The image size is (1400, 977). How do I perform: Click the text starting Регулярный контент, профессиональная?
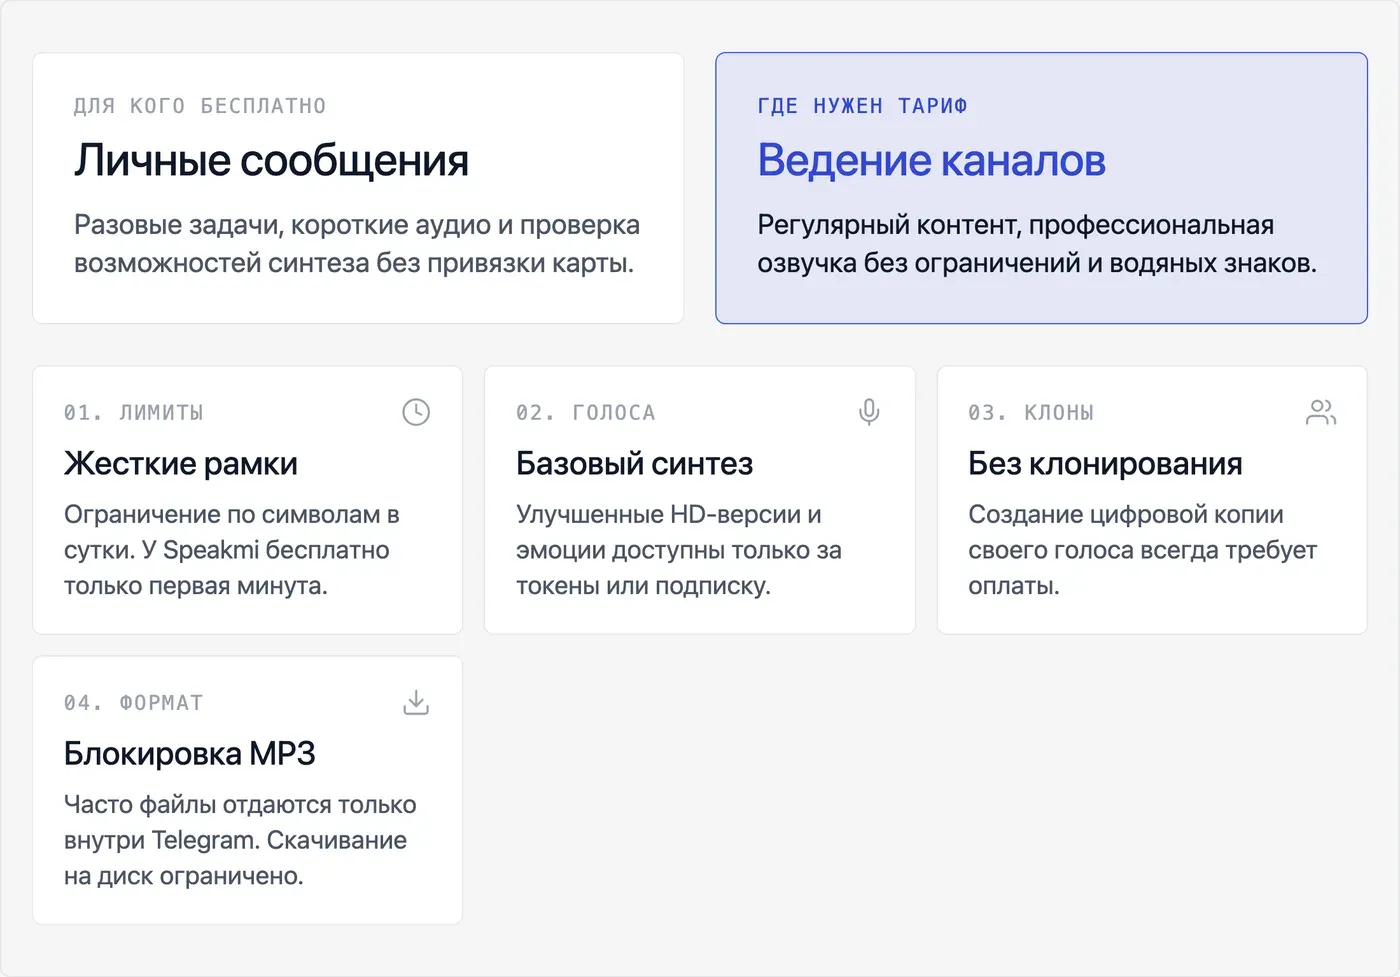click(x=1037, y=244)
